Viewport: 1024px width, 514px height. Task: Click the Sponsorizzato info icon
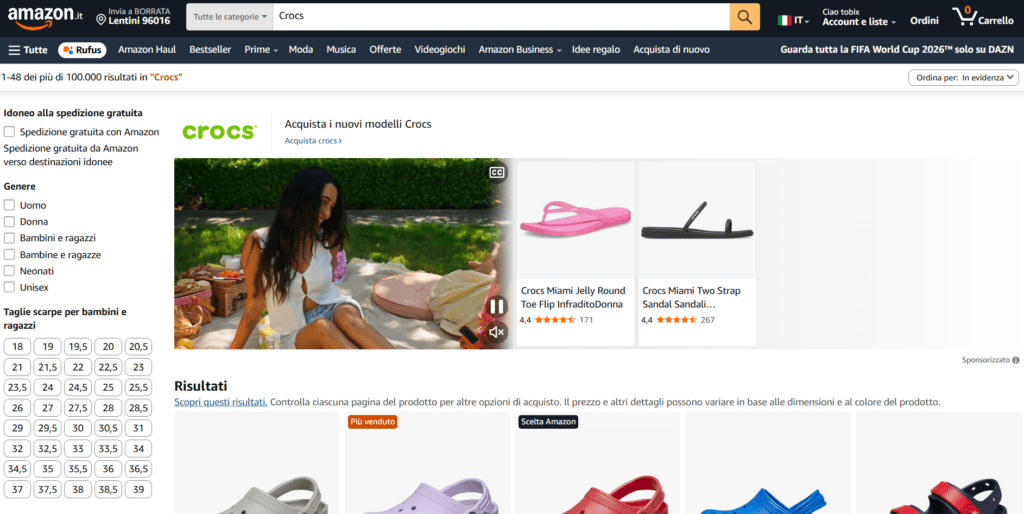[x=1016, y=360]
